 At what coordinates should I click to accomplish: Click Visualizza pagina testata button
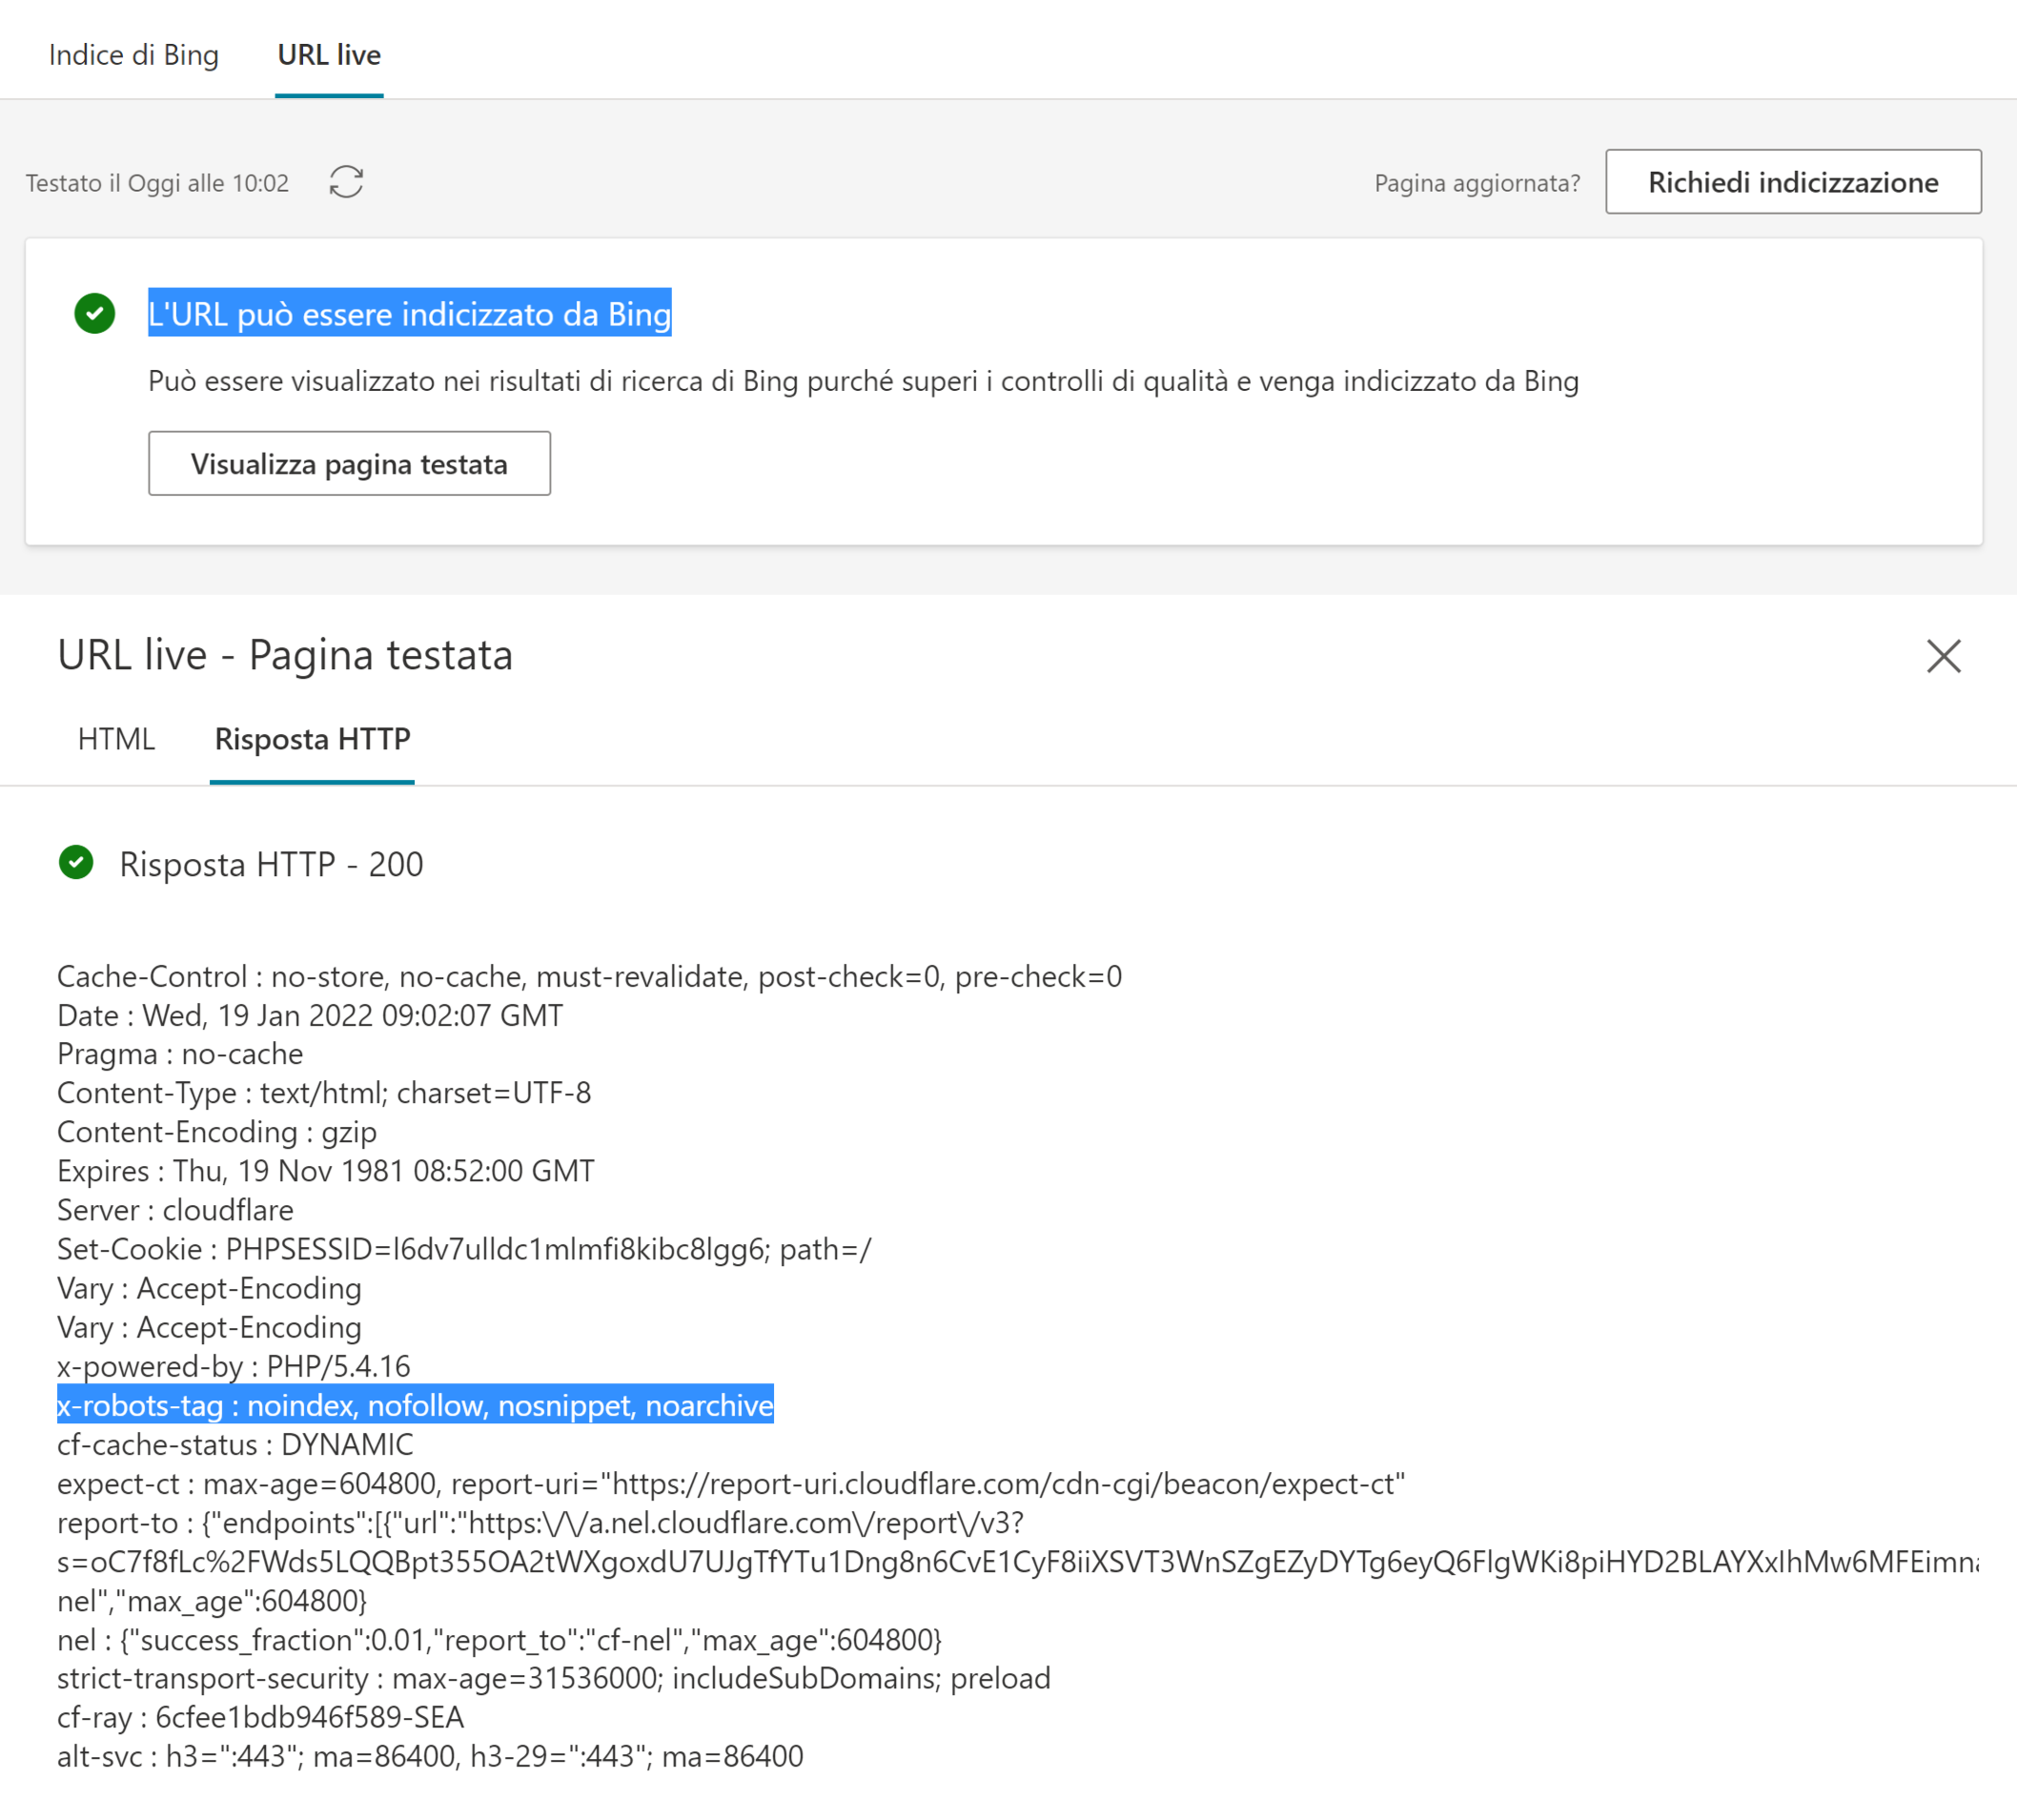click(349, 463)
